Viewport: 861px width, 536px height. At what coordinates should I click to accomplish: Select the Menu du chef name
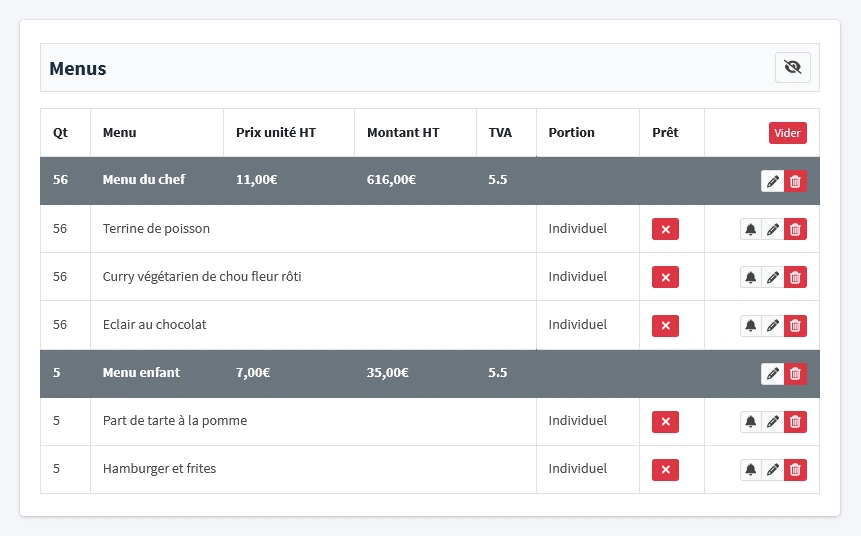pyautogui.click(x=144, y=180)
